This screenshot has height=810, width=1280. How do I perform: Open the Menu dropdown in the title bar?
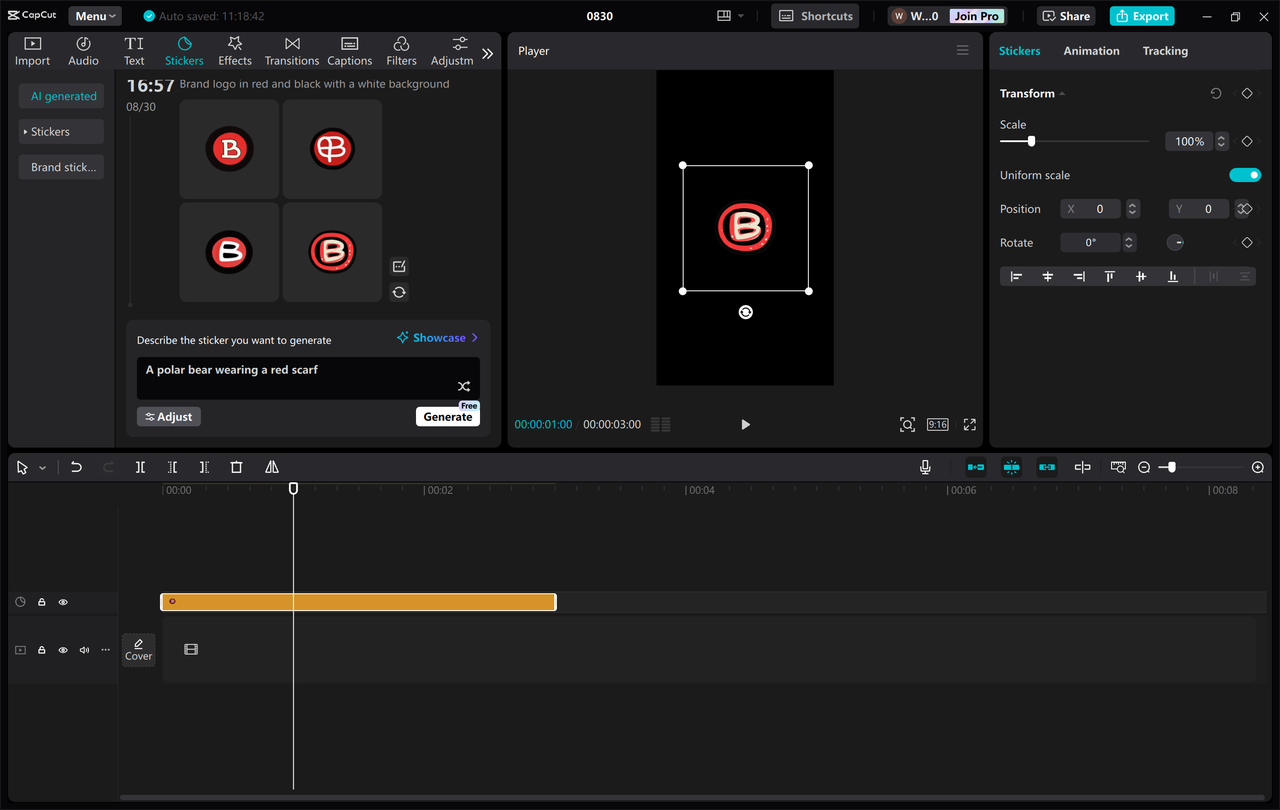pyautogui.click(x=94, y=15)
